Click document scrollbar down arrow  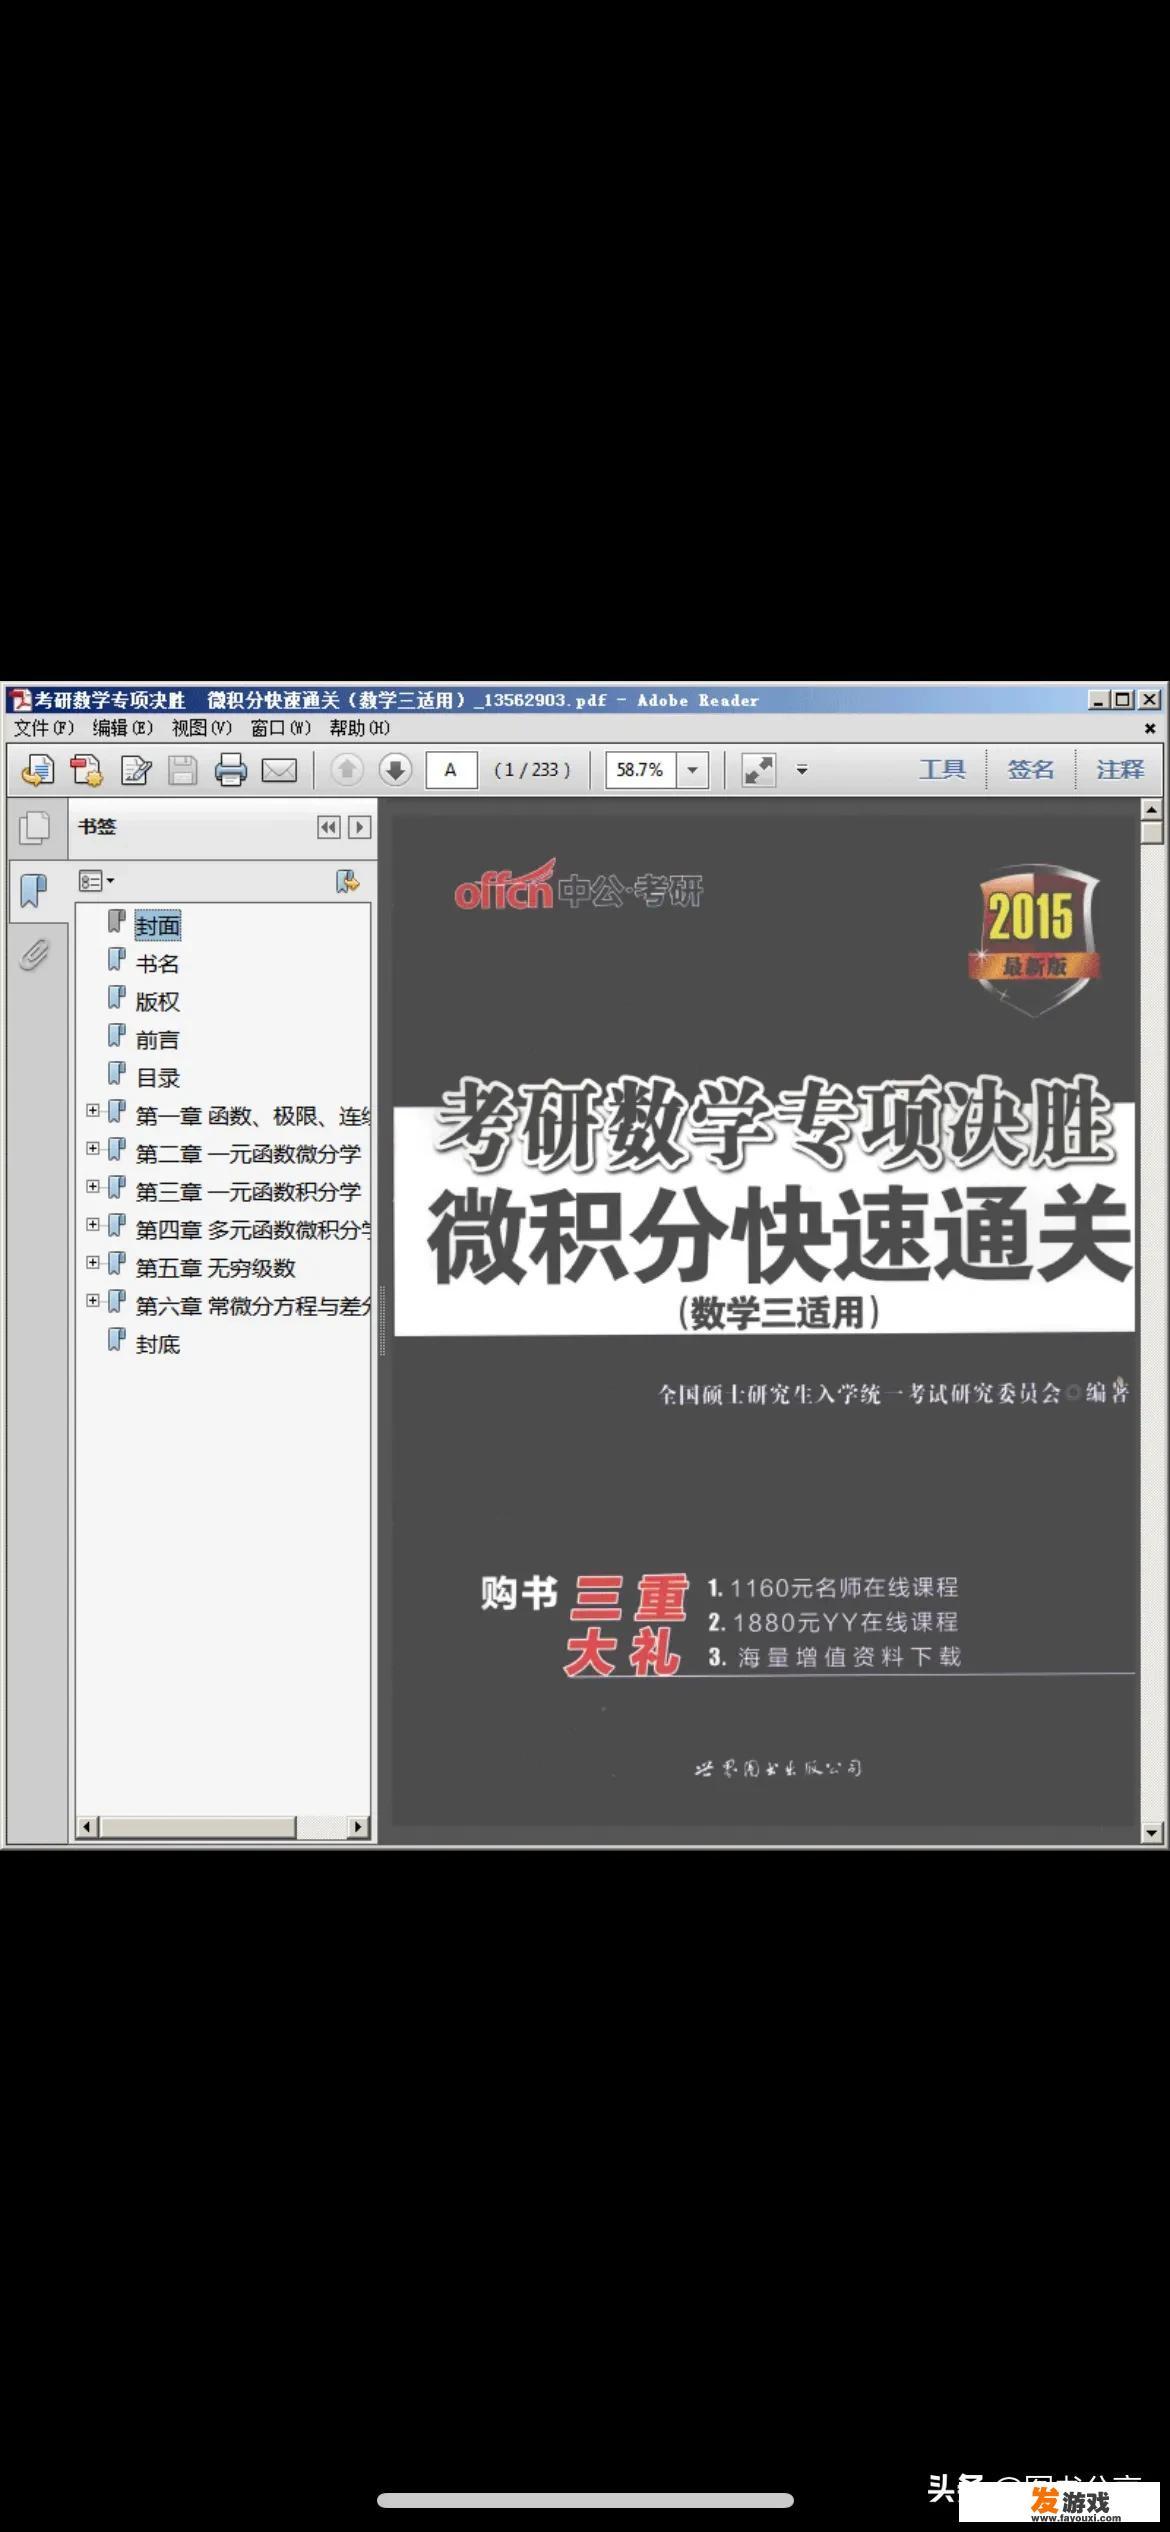(1152, 1833)
